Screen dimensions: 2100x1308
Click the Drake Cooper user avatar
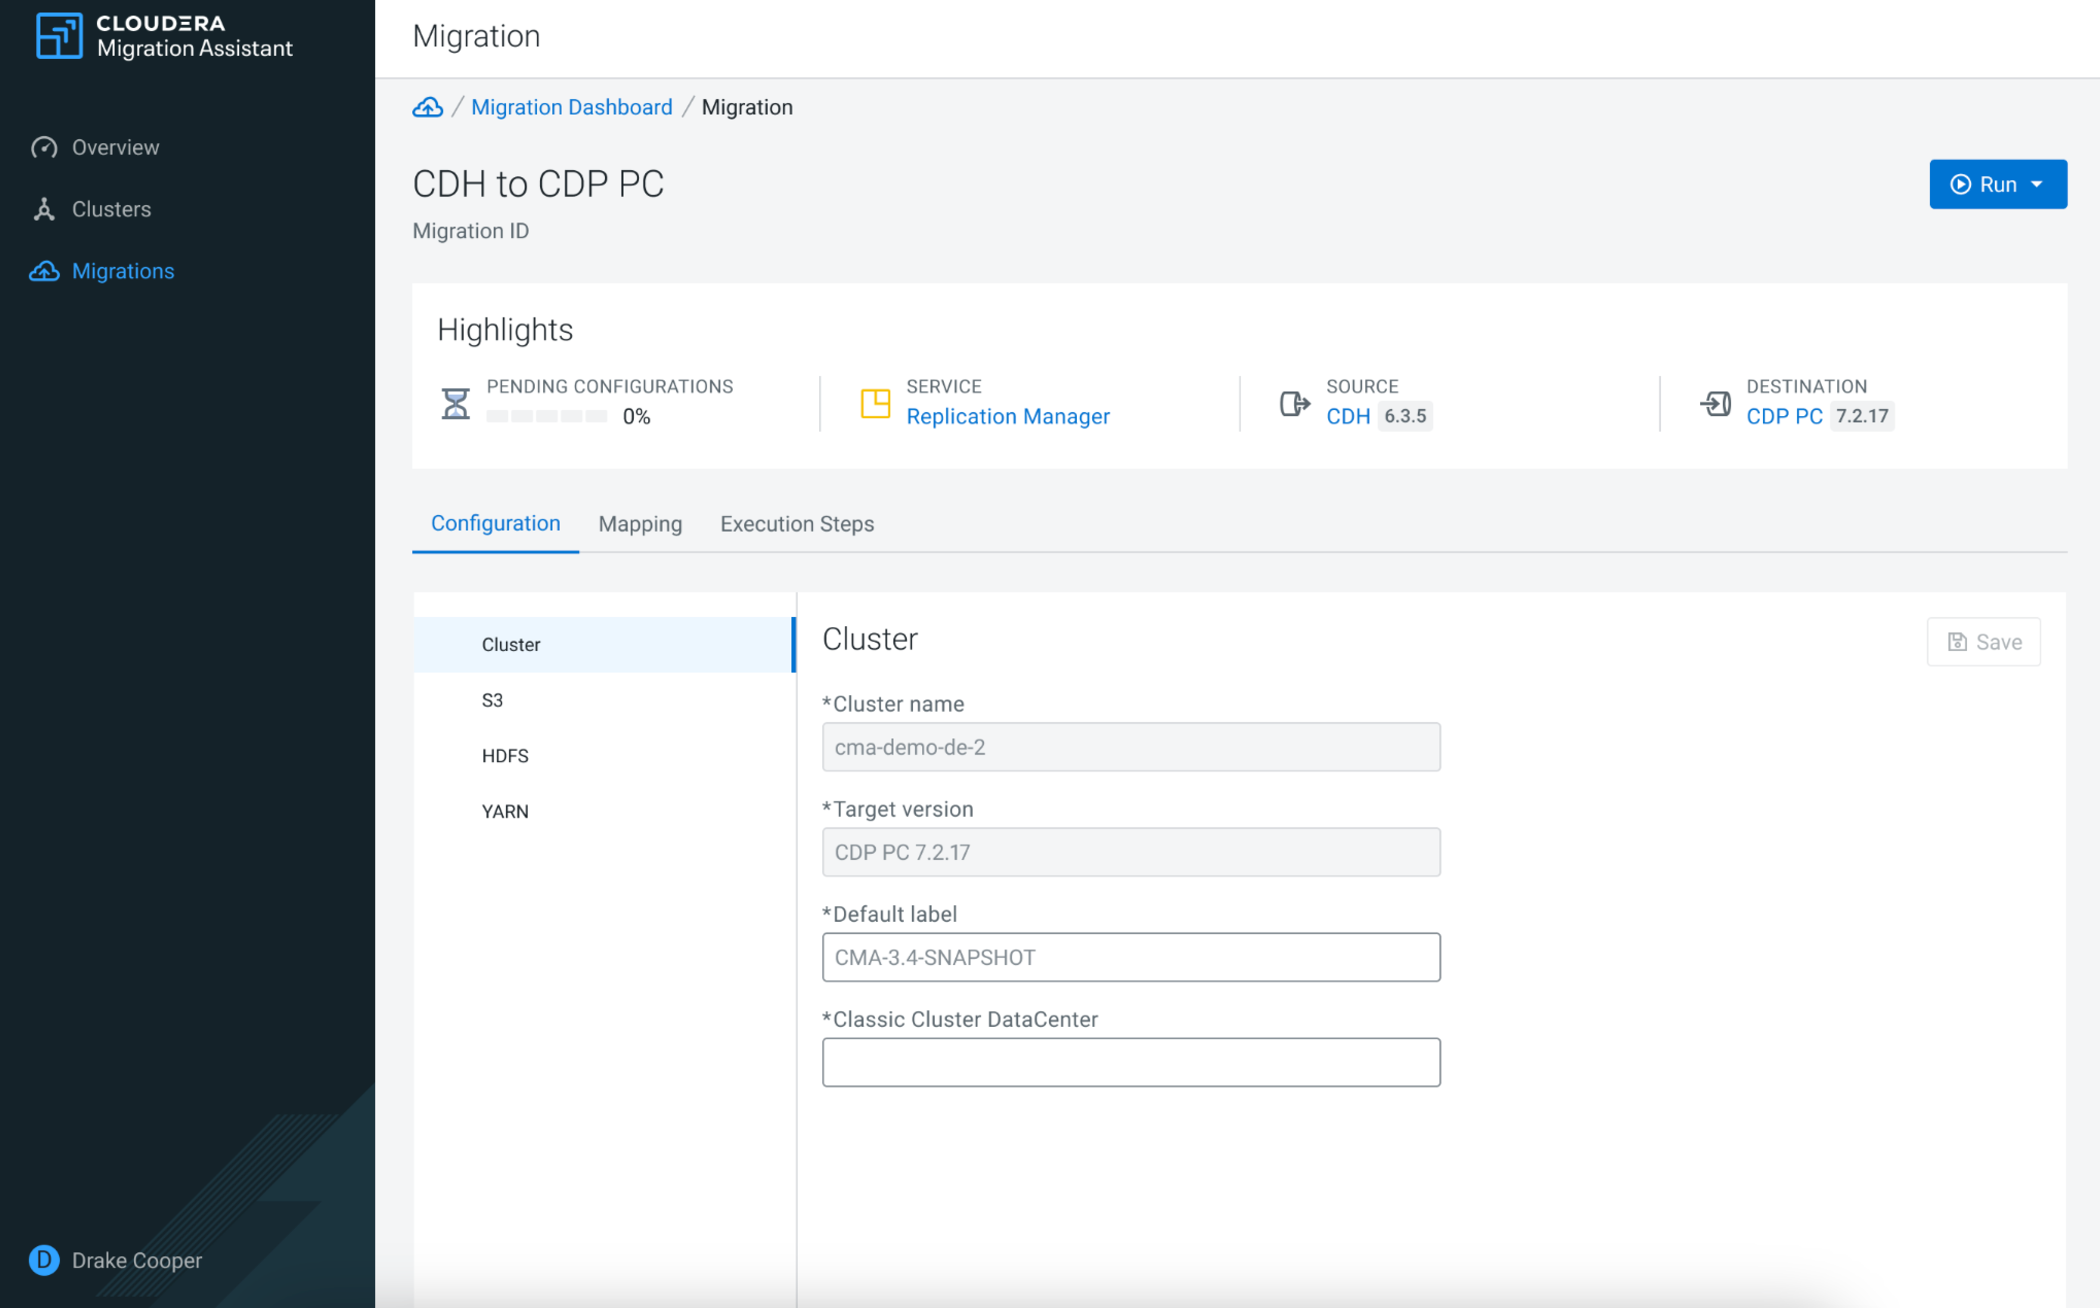point(44,1260)
